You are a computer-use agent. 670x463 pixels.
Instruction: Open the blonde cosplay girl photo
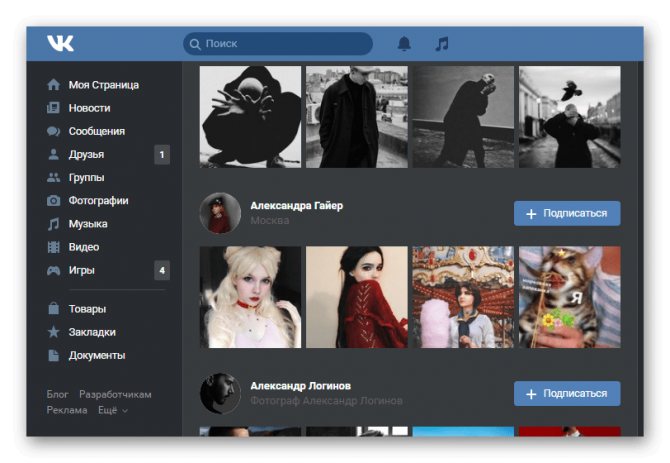point(250,297)
